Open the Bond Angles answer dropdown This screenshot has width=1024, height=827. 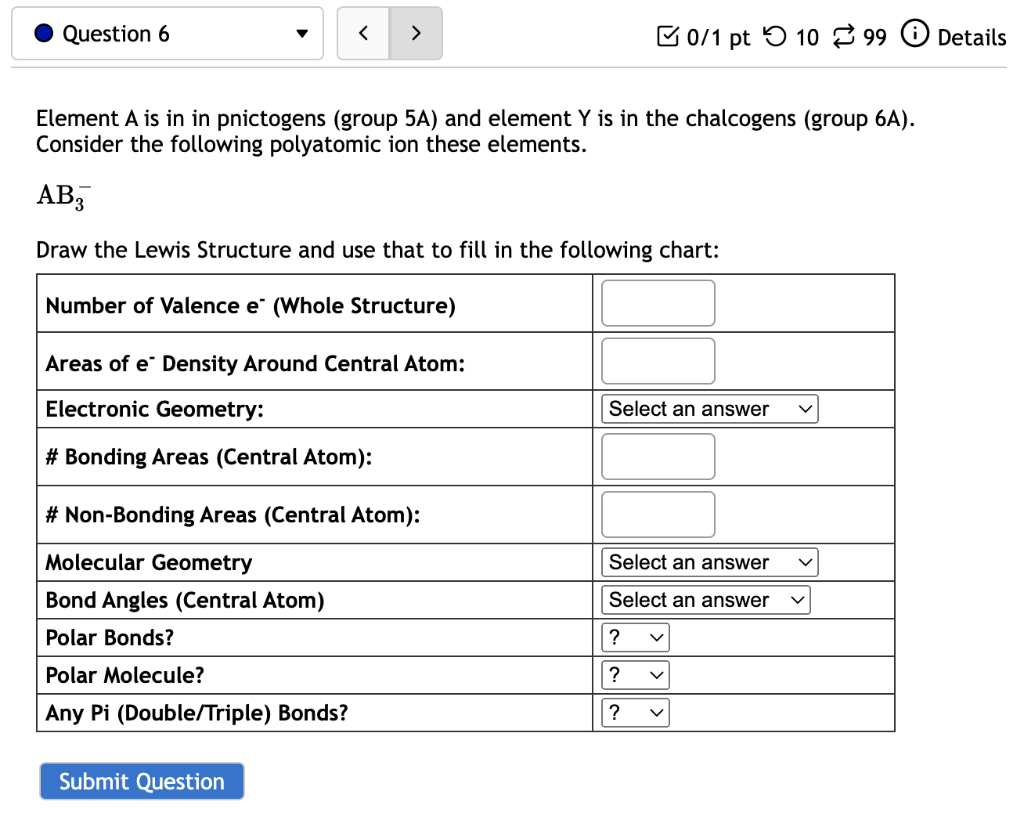point(705,600)
